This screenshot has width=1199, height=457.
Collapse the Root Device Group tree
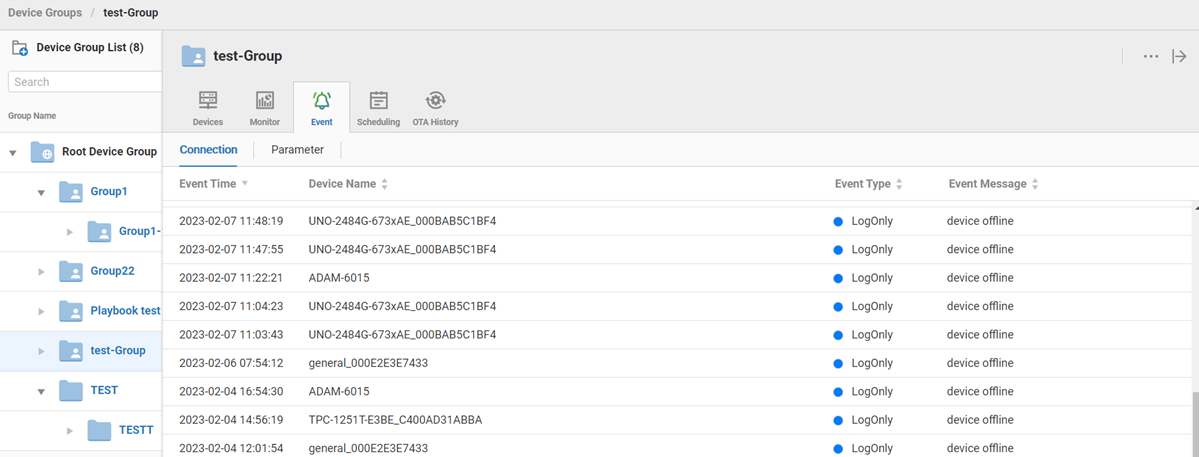13,153
